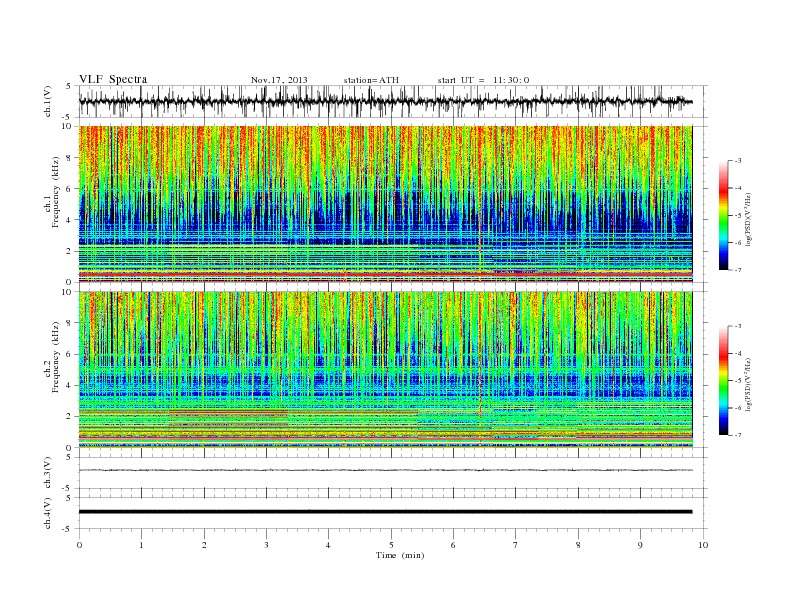Screen dimensions: 792x612
Task: Click time axis tick label "5"
Action: 391,545
